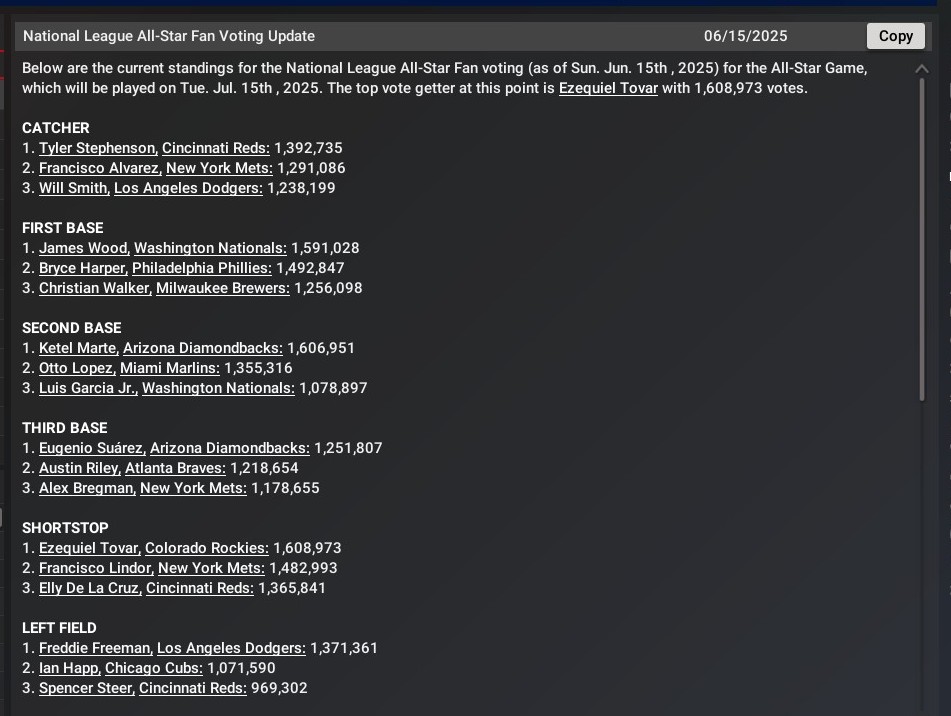Open Luis Garcia Jr. player link

coord(87,388)
